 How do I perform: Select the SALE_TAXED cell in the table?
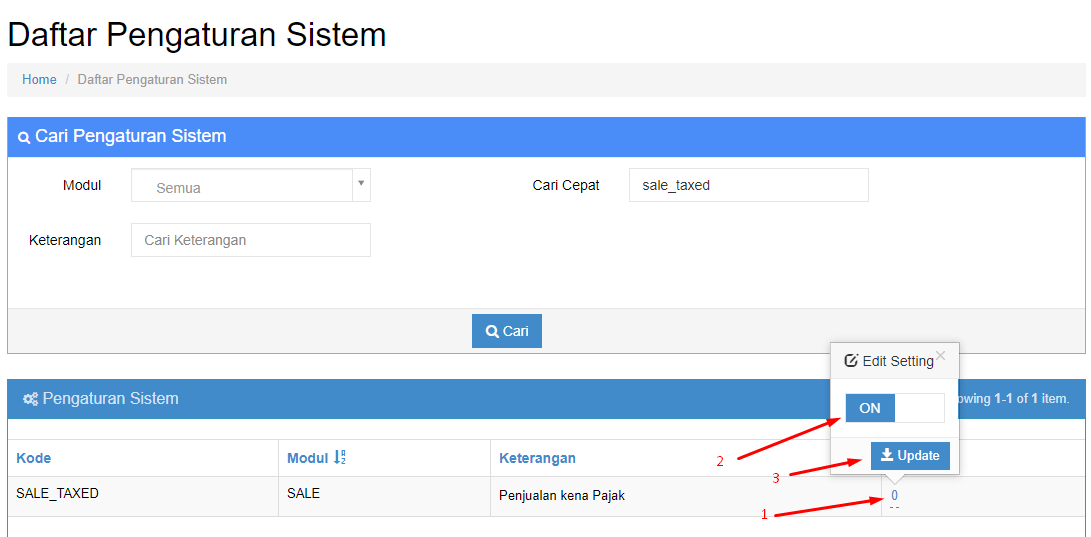[x=57, y=494]
